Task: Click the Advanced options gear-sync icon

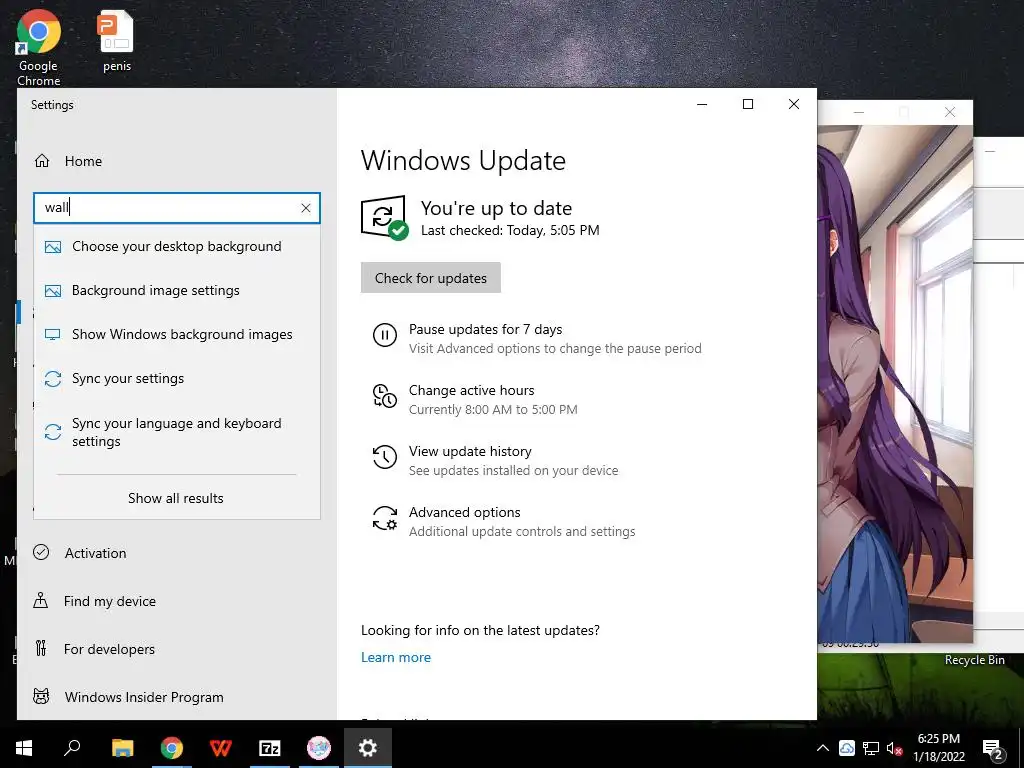Action: pyautogui.click(x=385, y=519)
